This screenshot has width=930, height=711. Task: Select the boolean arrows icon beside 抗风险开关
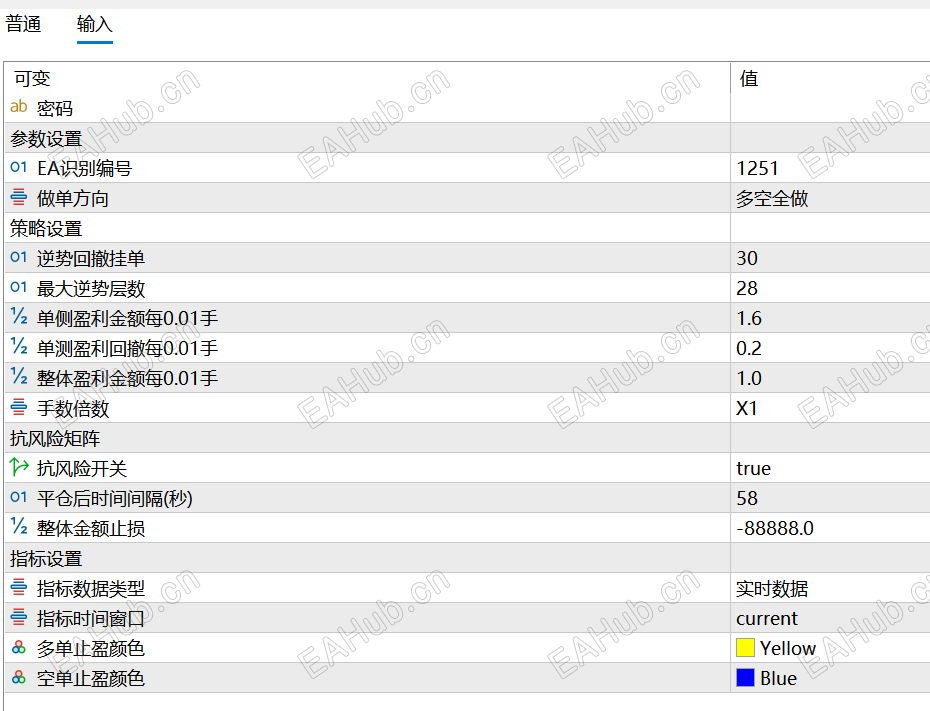pyautogui.click(x=18, y=468)
